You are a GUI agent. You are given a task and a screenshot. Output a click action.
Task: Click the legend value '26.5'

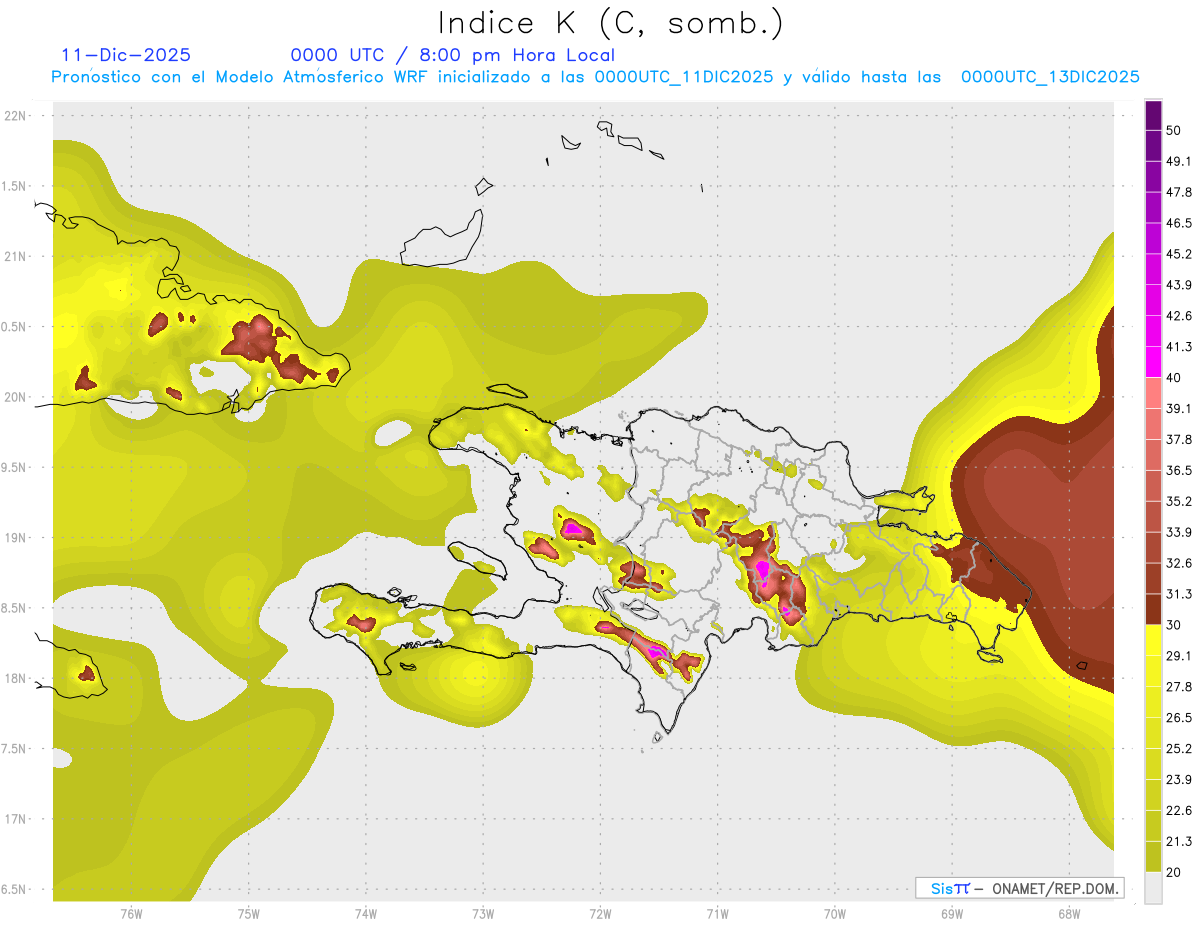1179,718
